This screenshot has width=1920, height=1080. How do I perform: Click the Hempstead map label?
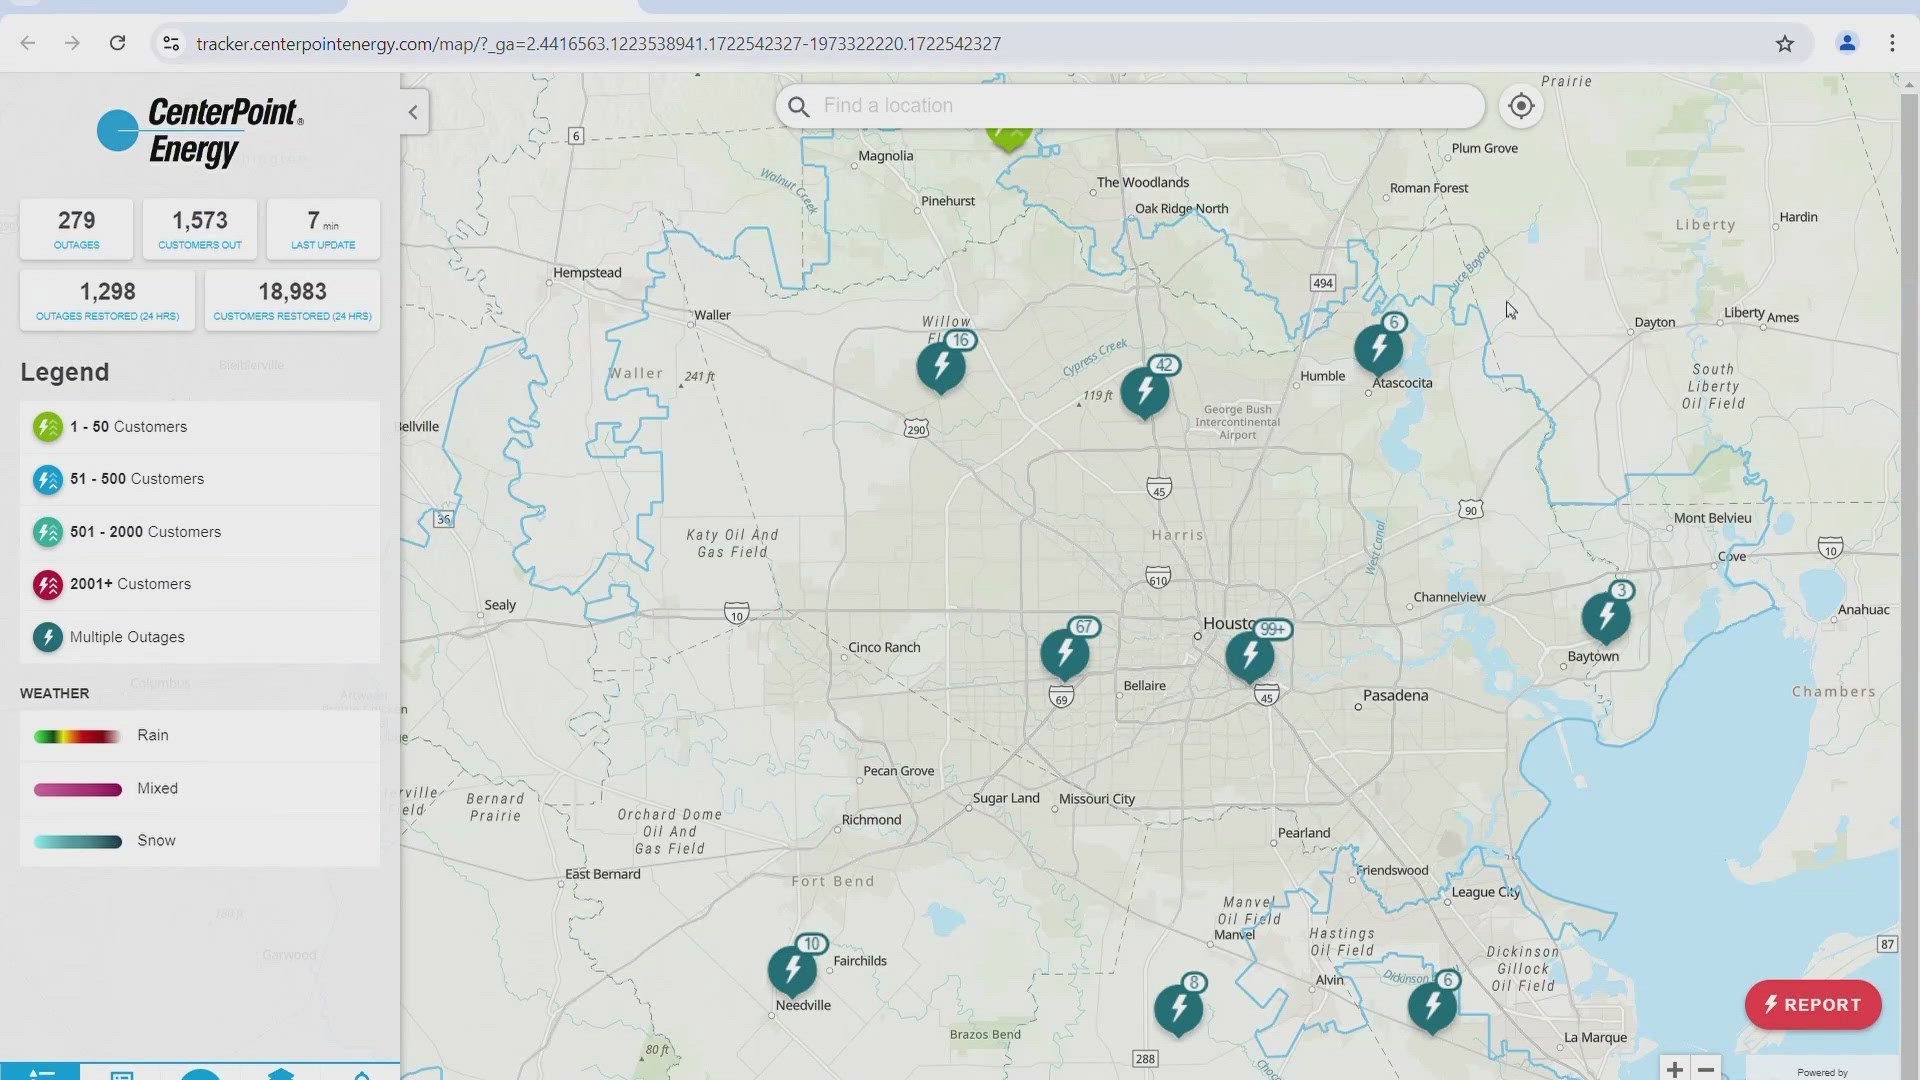[587, 273]
